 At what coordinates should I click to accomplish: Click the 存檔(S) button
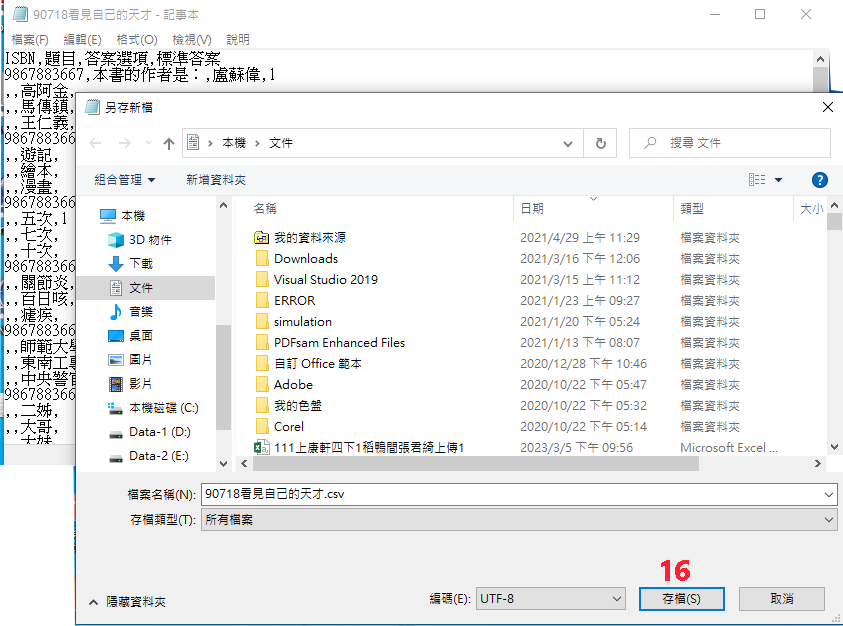pyautogui.click(x=681, y=599)
